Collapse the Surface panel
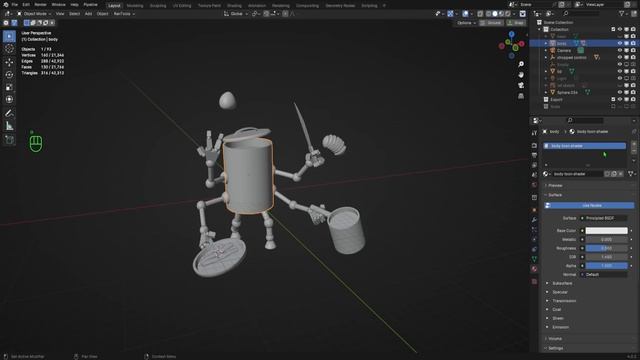The height and width of the screenshot is (360, 640). (555, 195)
